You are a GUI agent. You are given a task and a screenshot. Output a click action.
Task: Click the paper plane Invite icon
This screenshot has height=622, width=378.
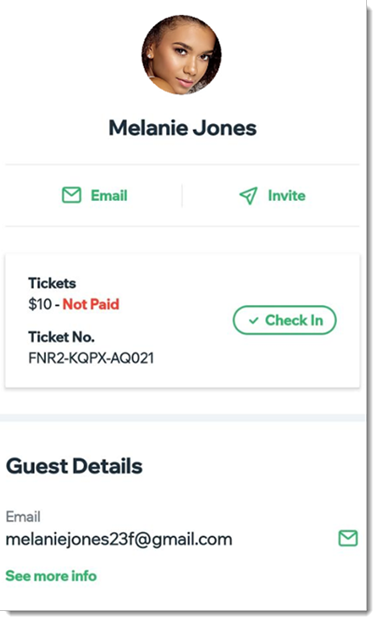tap(248, 196)
